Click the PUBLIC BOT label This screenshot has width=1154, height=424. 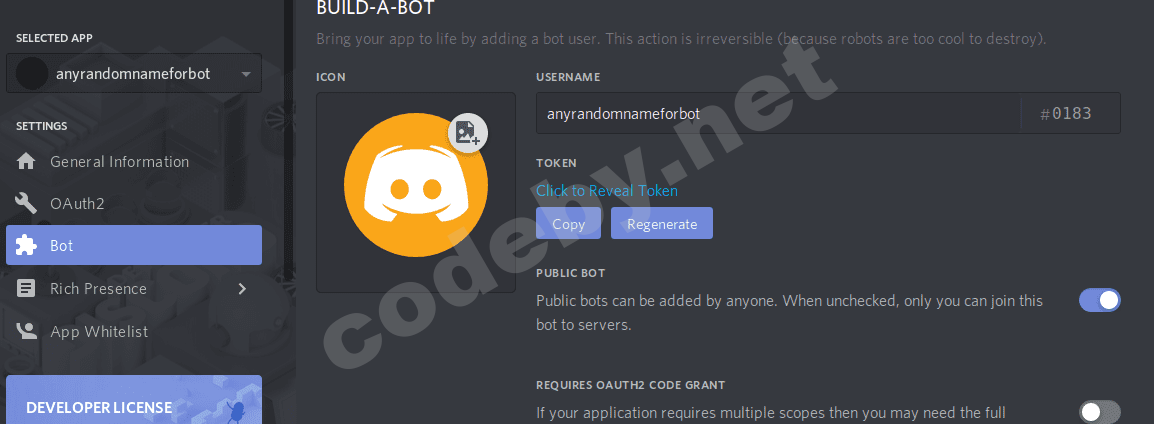(x=570, y=273)
